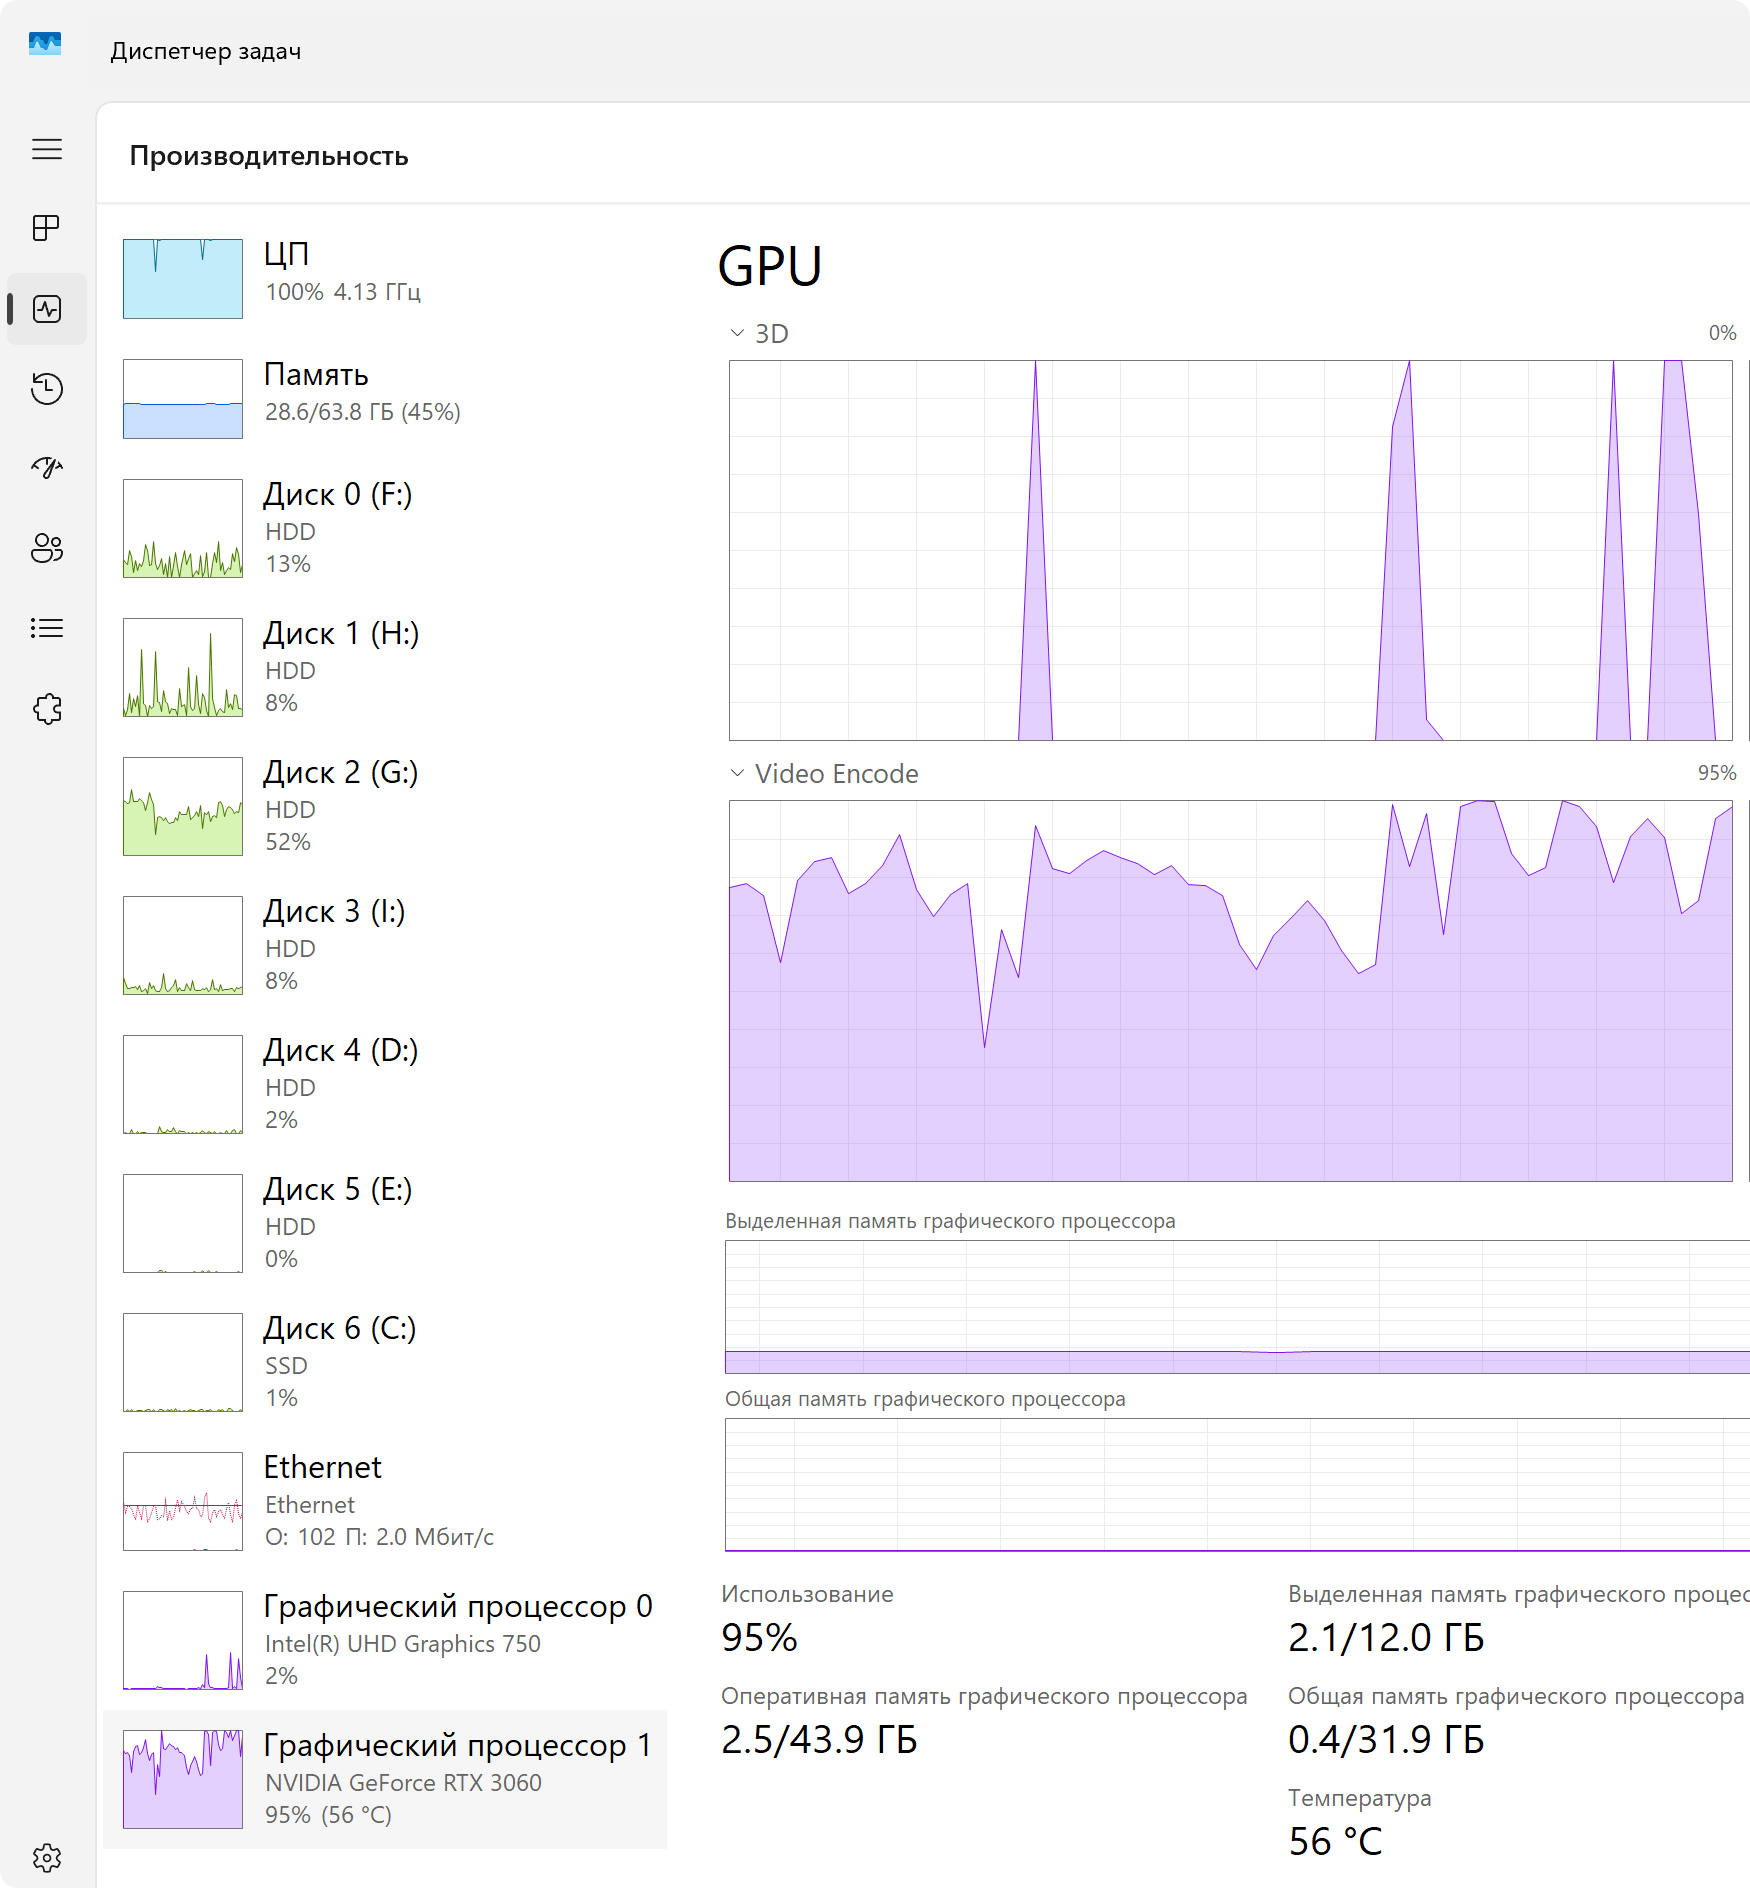1750x1888 pixels.
Task: Select the ЦП performance item
Action: click(x=385, y=279)
